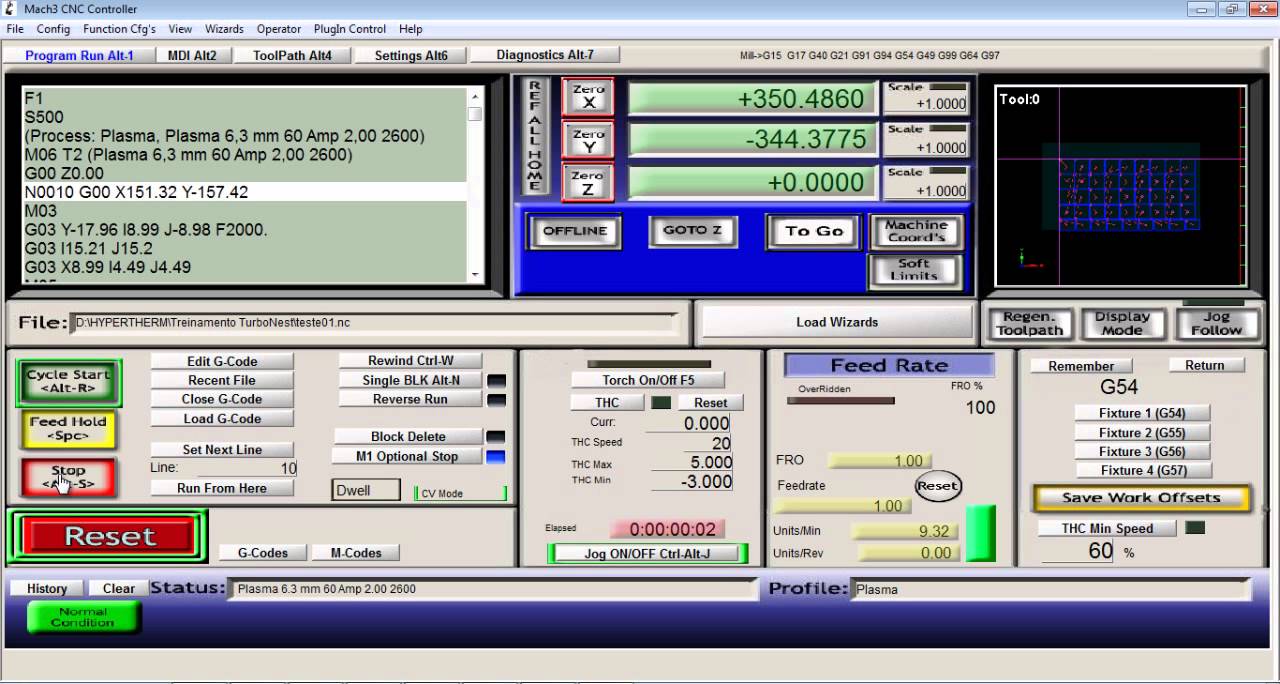The image size is (1280, 684).
Task: Open the G-Codes reference list
Action: click(263, 553)
